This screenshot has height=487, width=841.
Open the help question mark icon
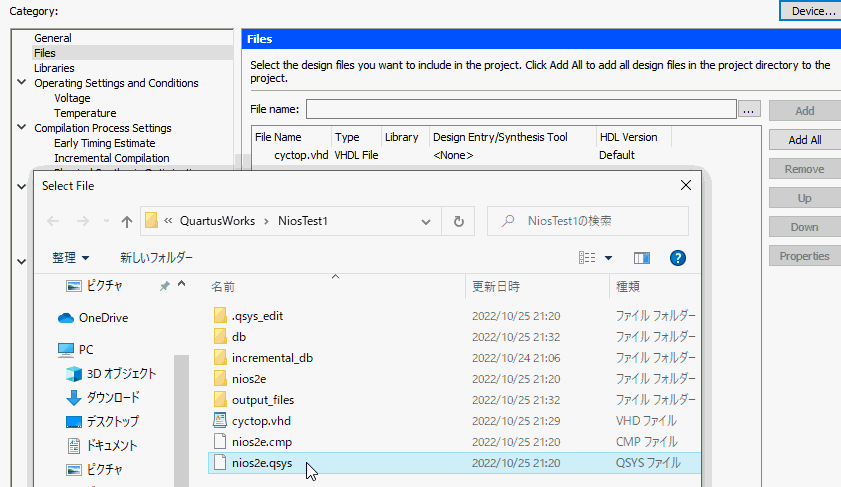(x=678, y=258)
